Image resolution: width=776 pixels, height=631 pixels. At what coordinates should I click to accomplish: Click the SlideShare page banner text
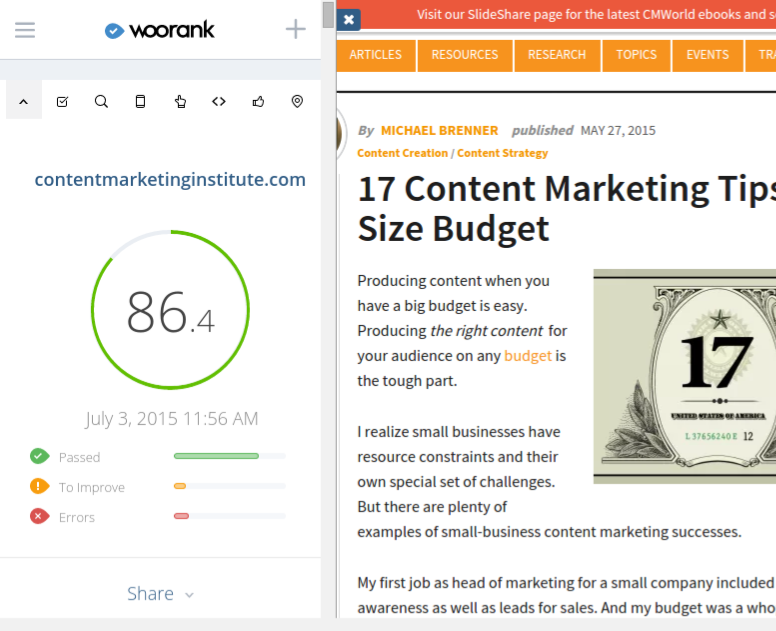[596, 14]
